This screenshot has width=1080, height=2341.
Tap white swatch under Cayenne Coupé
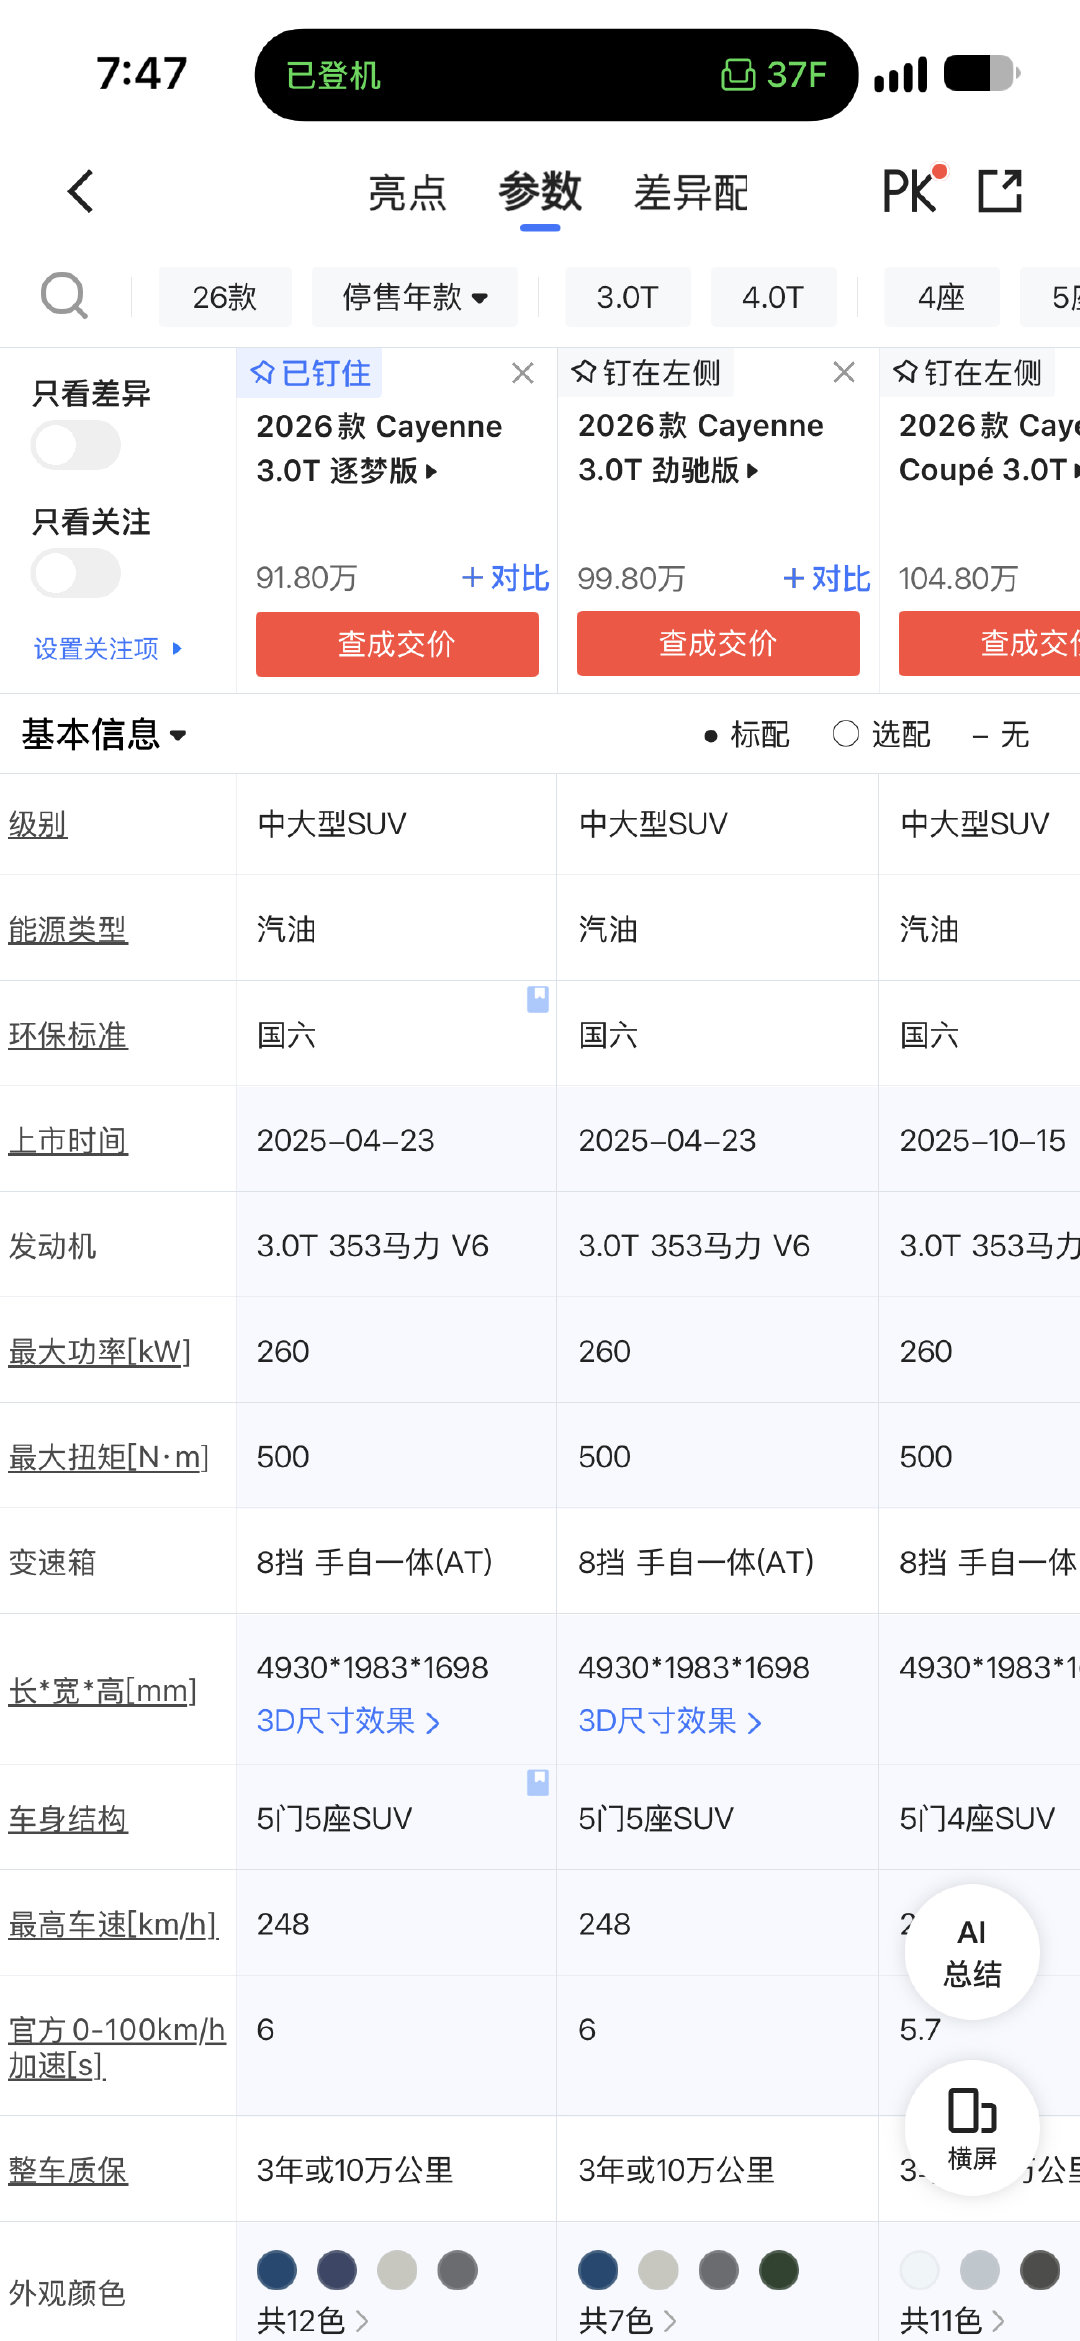[x=919, y=2270]
